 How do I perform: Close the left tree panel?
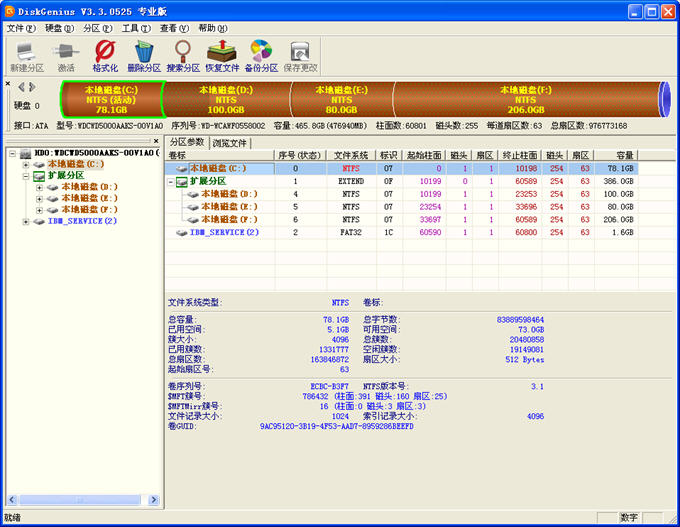point(155,141)
